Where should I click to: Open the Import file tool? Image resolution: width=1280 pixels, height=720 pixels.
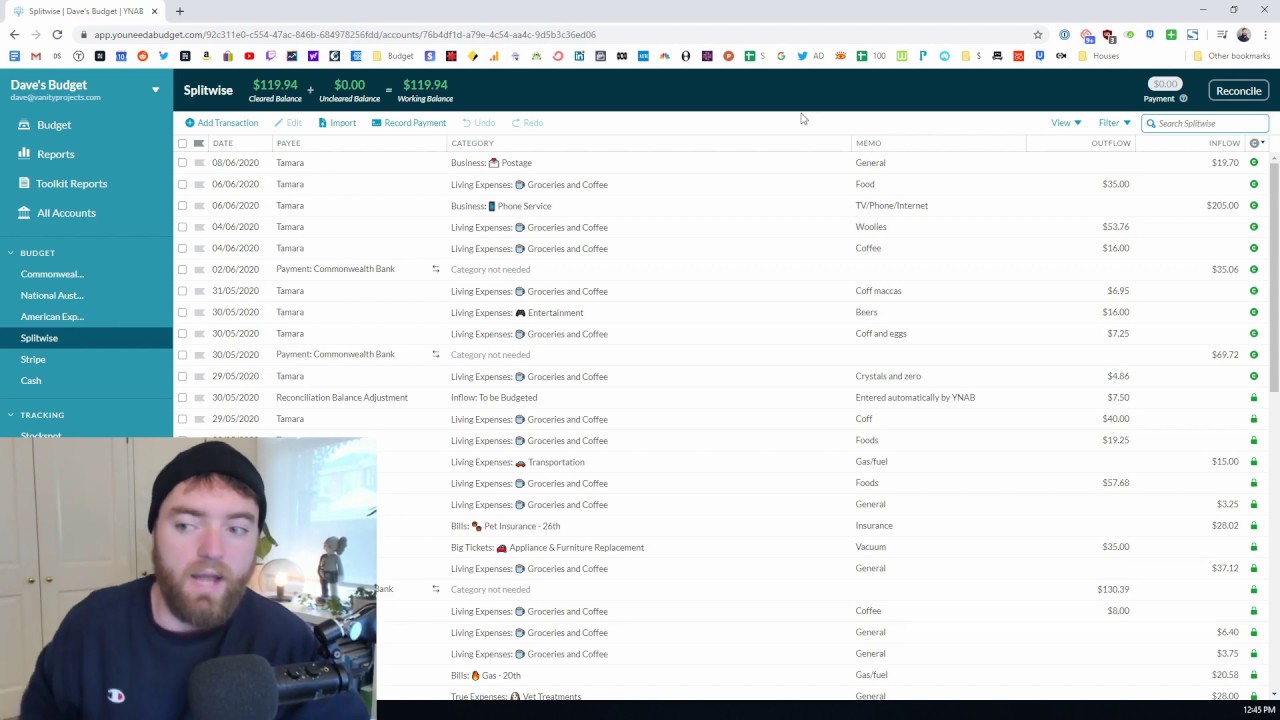click(x=337, y=123)
